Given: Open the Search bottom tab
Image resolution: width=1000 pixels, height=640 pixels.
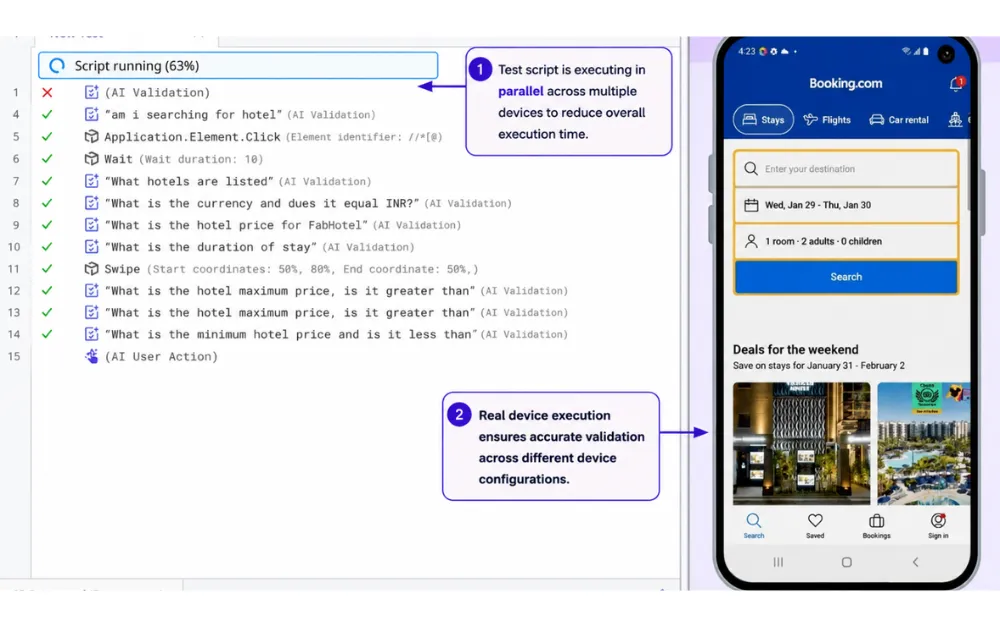Looking at the screenshot, I should coord(753,526).
